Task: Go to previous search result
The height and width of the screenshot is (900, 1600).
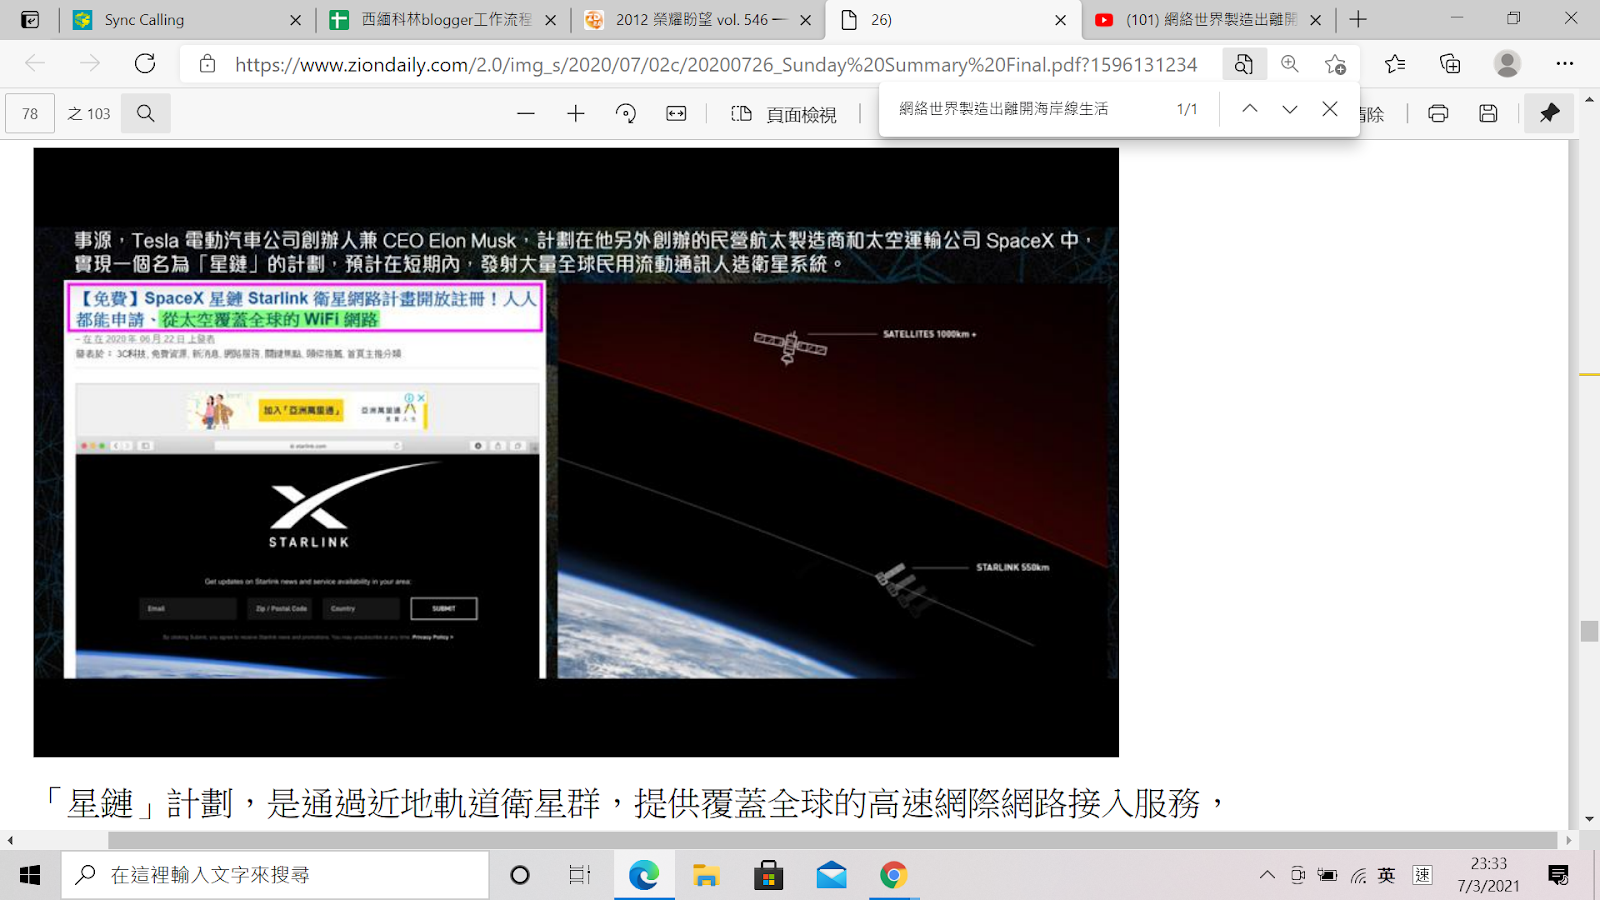Action: pos(1250,109)
